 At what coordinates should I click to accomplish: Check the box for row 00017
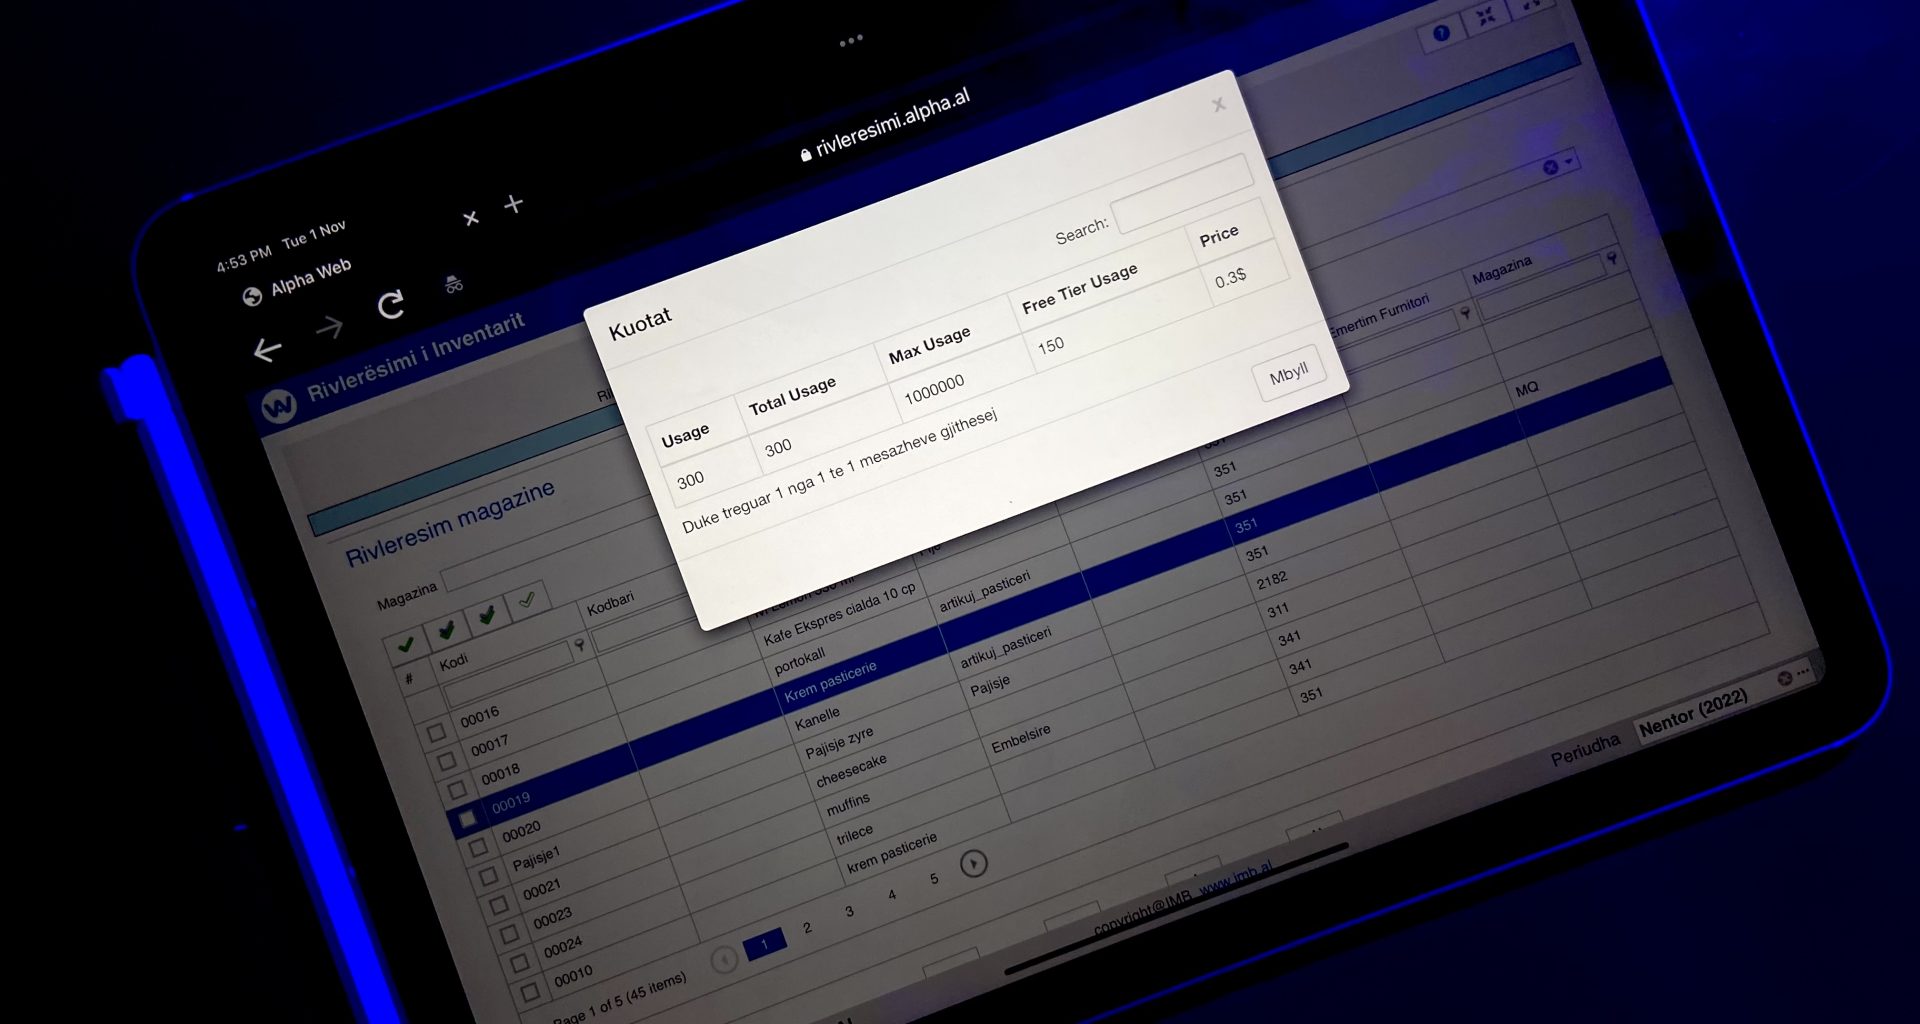[447, 762]
